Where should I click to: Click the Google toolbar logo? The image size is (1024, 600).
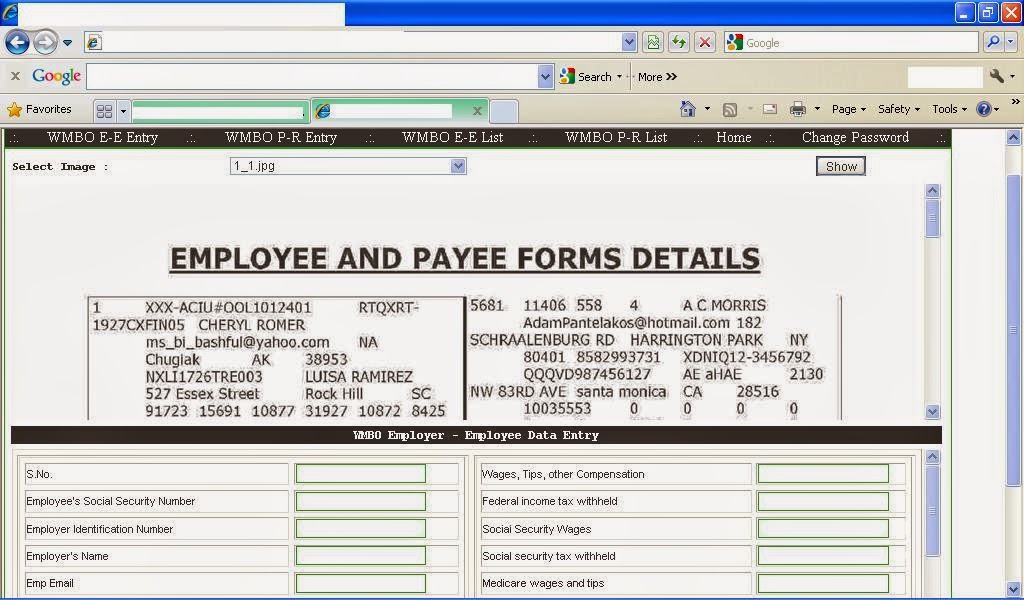point(56,76)
